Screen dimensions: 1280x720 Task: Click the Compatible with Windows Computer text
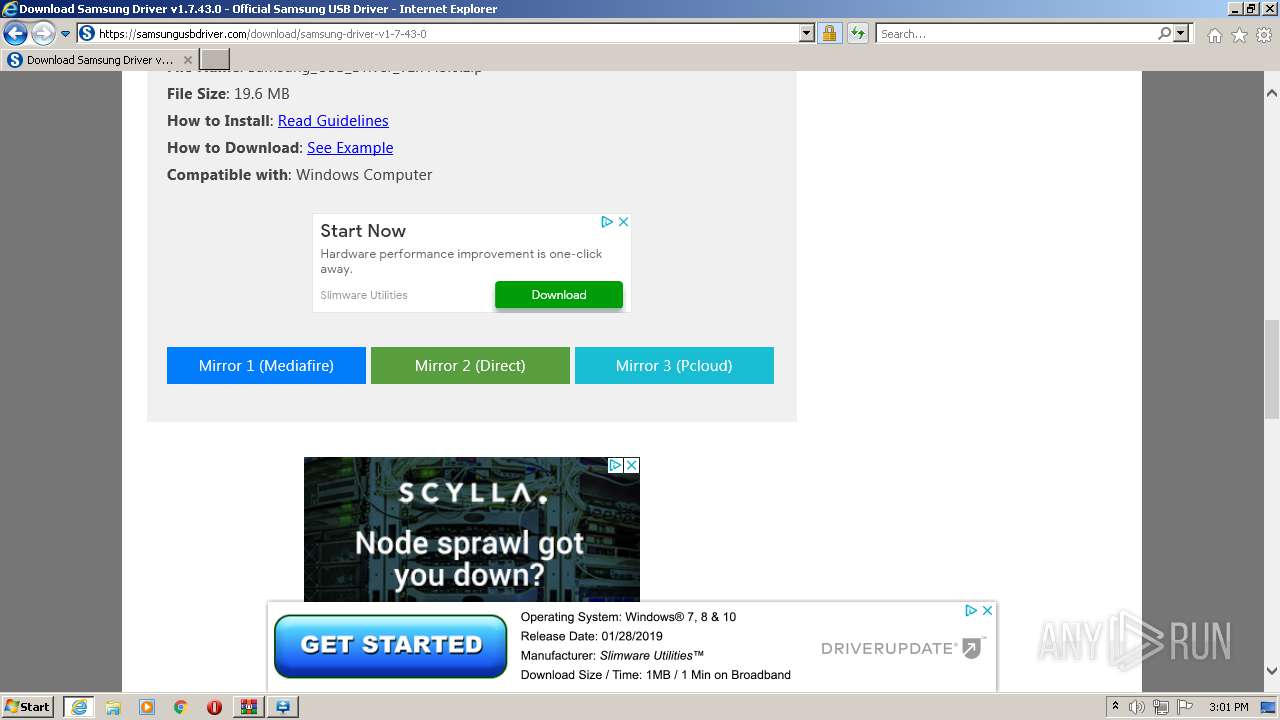pyautogui.click(x=300, y=175)
